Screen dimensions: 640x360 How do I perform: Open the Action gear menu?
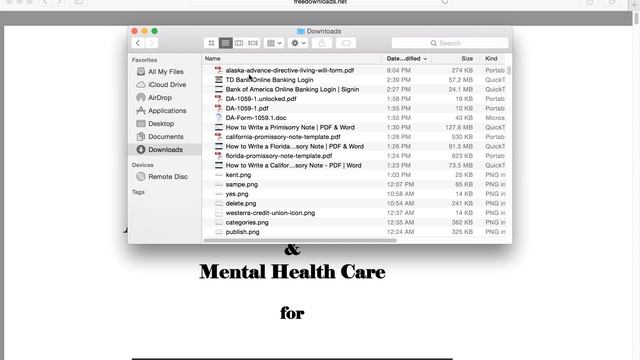click(x=298, y=43)
